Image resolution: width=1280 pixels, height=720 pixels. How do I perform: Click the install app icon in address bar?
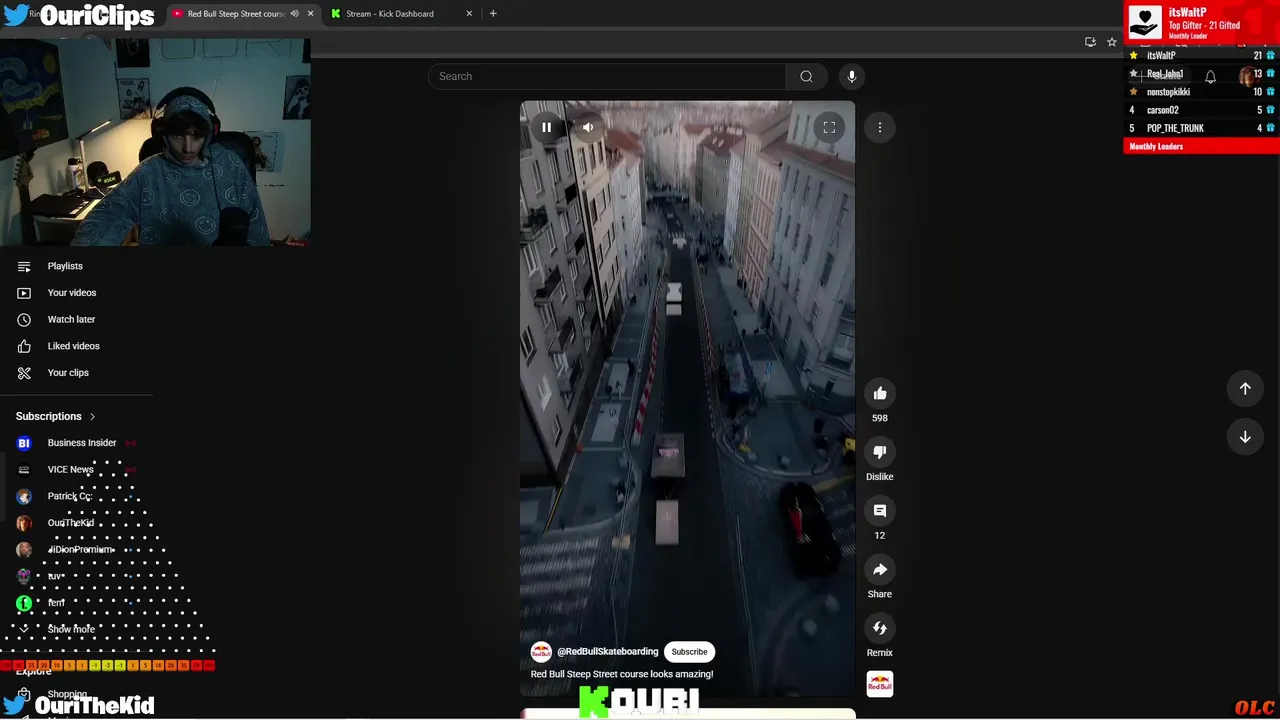point(1090,42)
